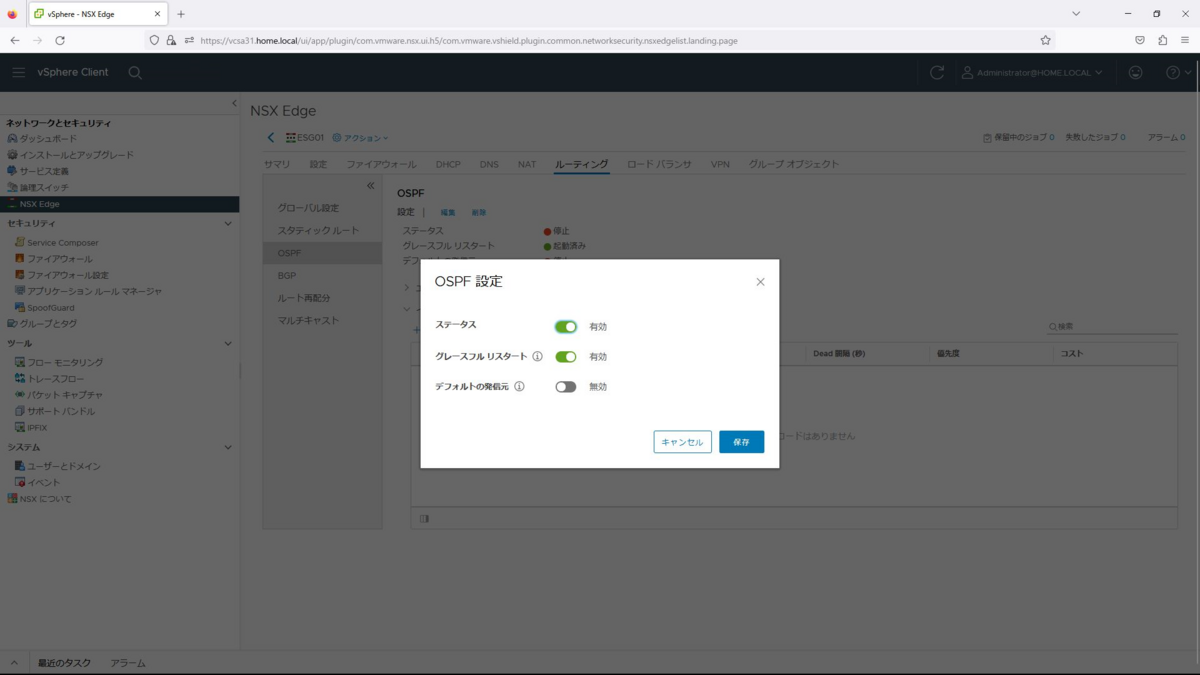Open ユーザーとドメイン in the sidebar

click(x=63, y=467)
